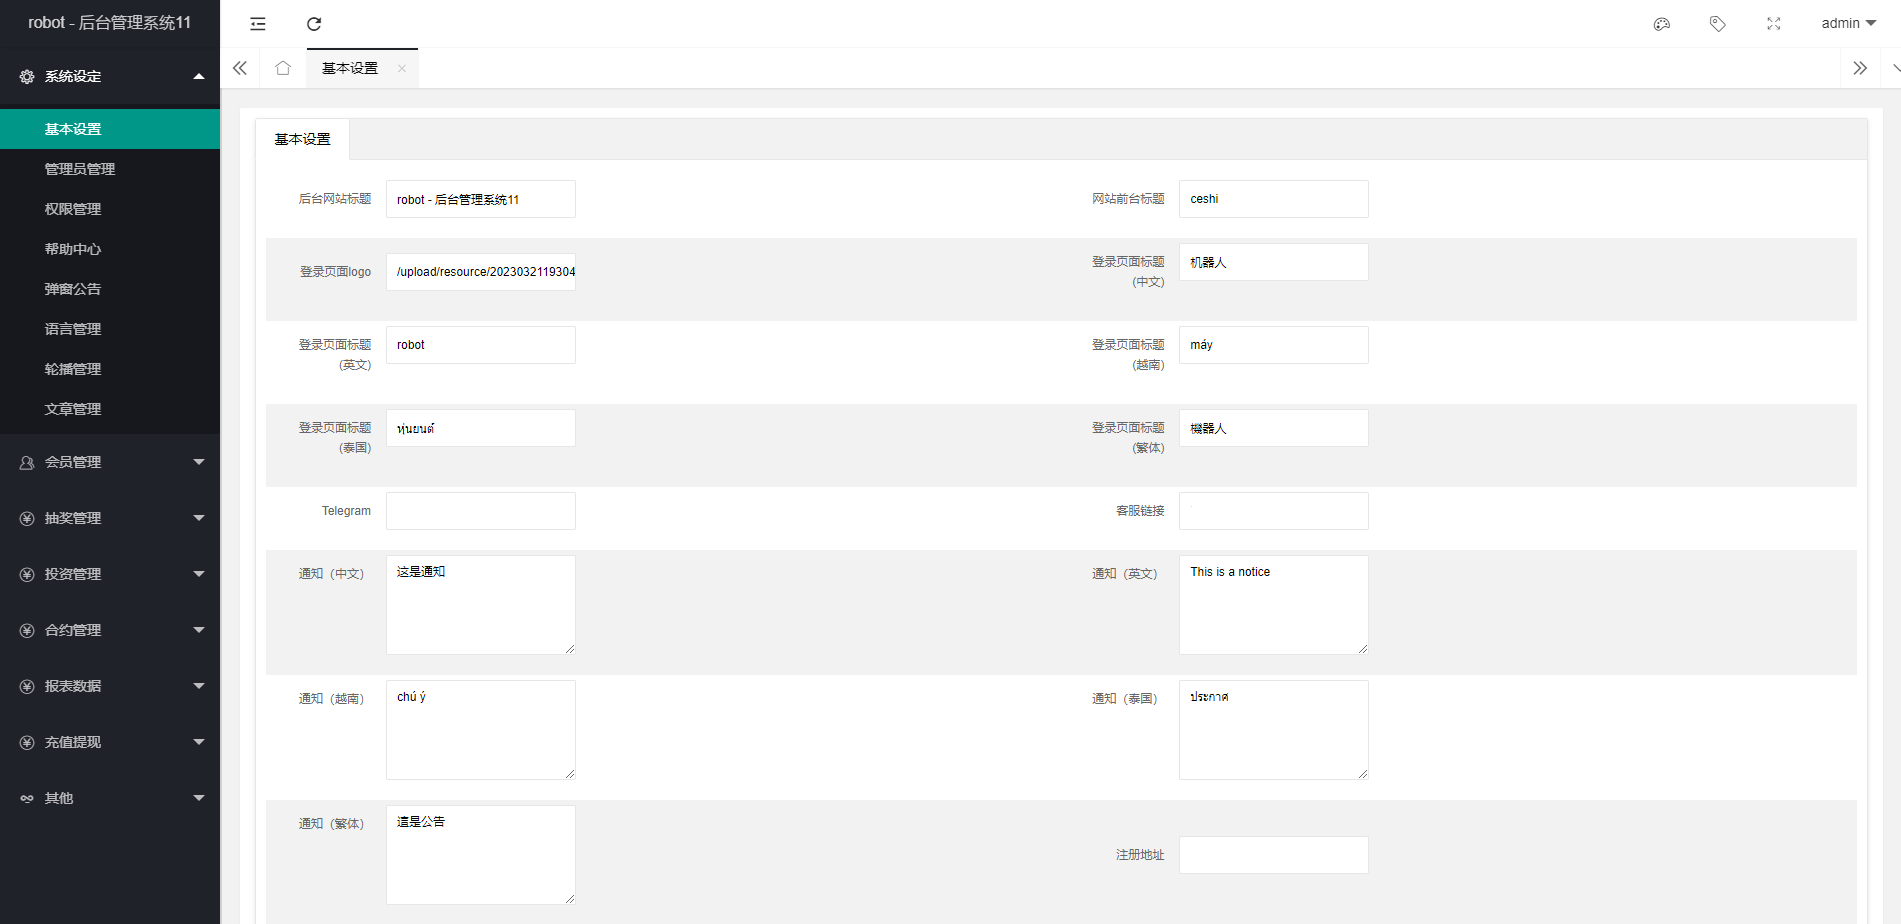Click the tag note icon

click(1718, 24)
